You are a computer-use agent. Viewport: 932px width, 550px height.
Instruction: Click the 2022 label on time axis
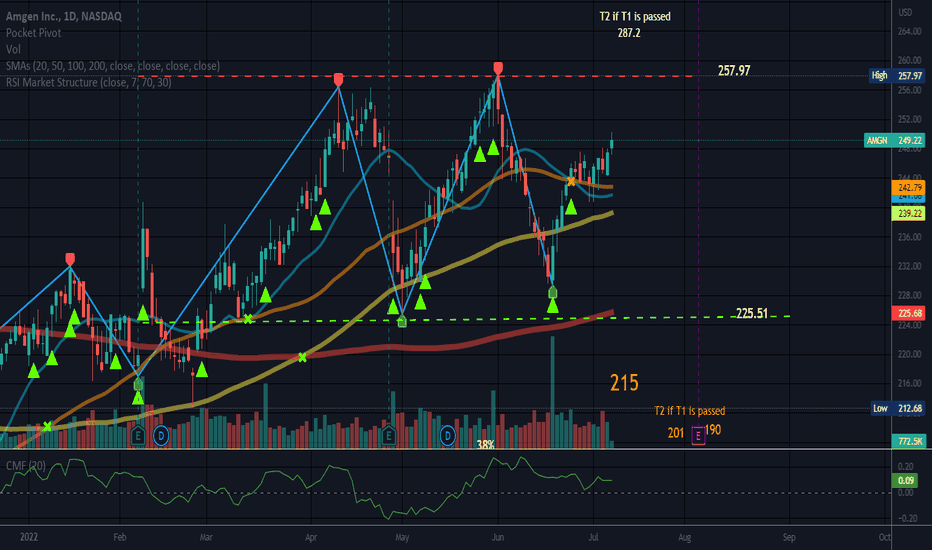29,537
